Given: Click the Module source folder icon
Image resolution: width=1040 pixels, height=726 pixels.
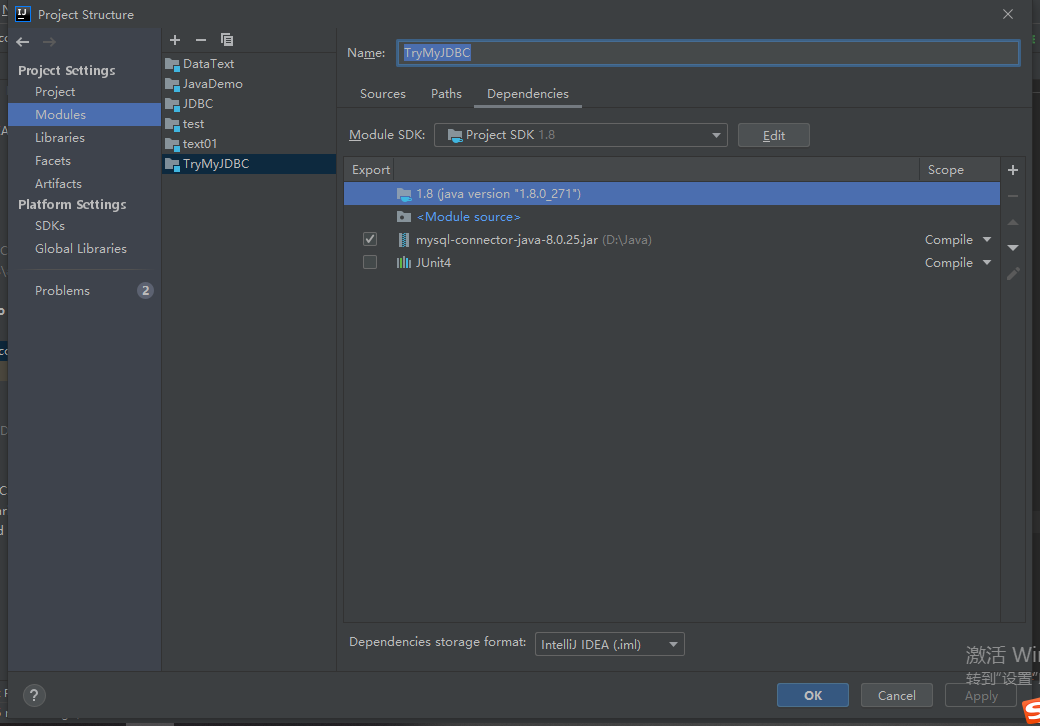Looking at the screenshot, I should 403,217.
